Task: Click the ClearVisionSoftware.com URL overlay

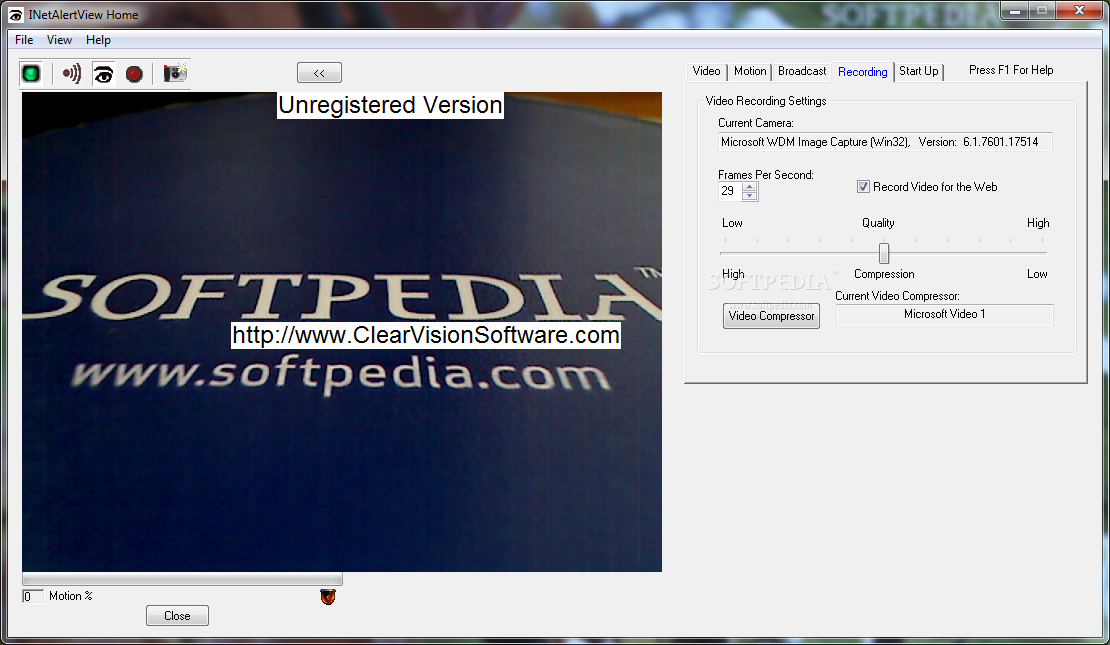Action: (426, 335)
